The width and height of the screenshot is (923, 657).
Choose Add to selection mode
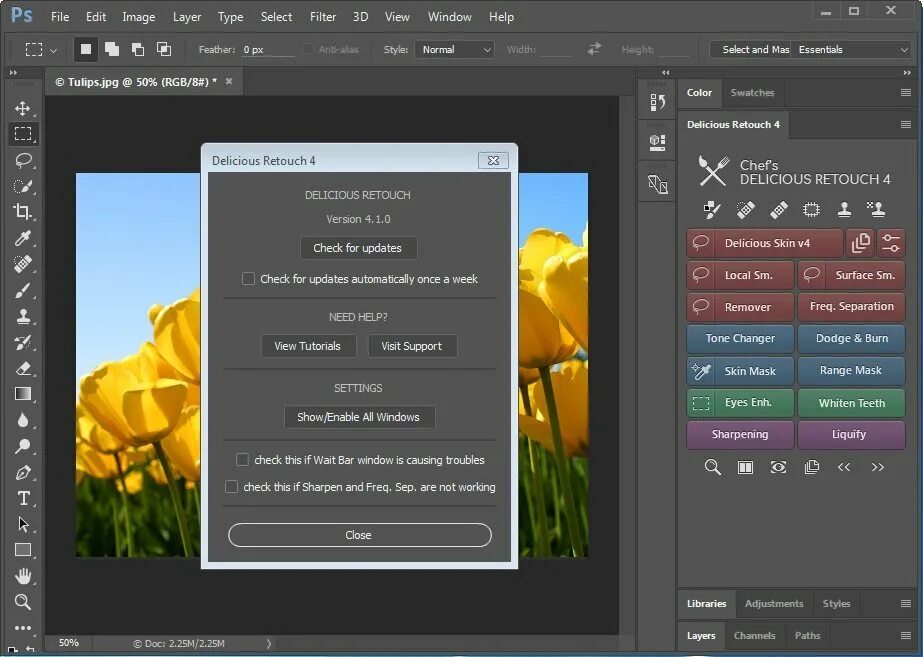tap(112, 49)
